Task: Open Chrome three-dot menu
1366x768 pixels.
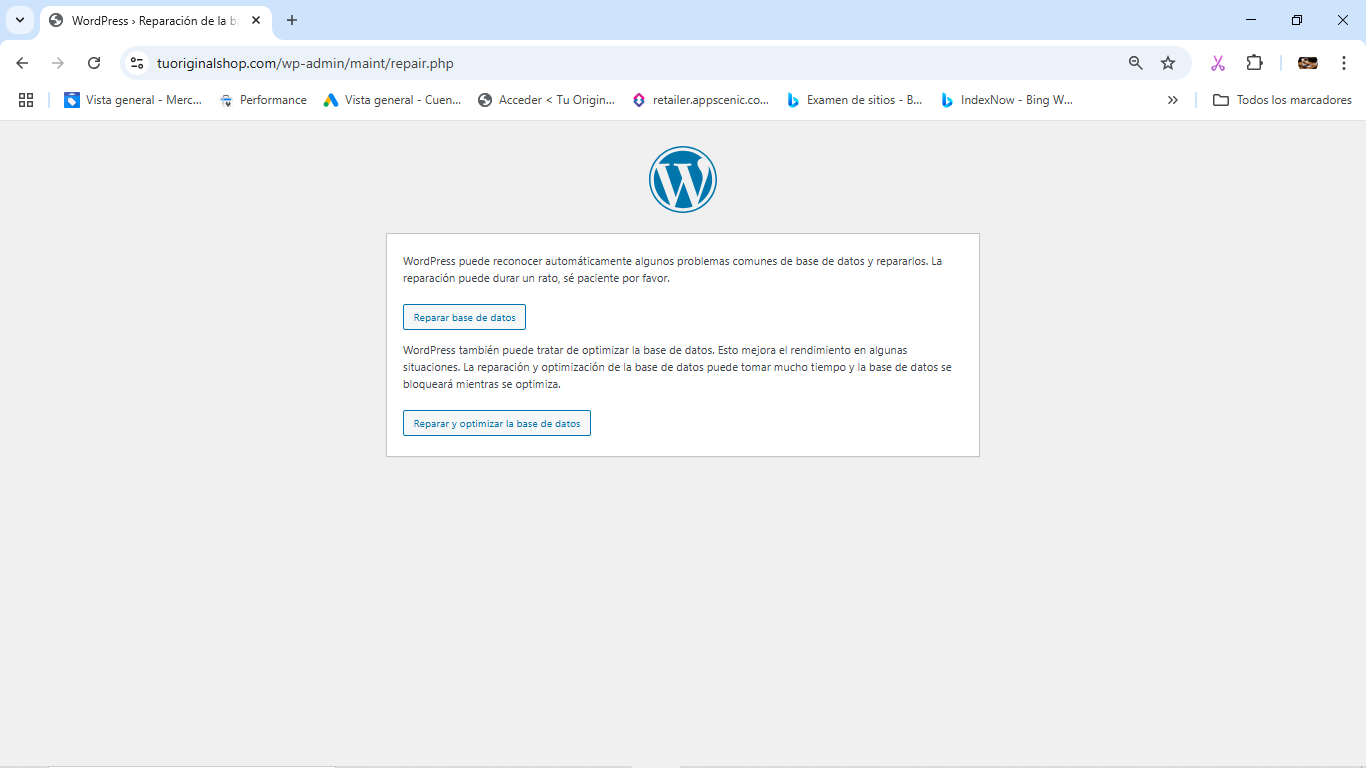Action: pyautogui.click(x=1344, y=63)
